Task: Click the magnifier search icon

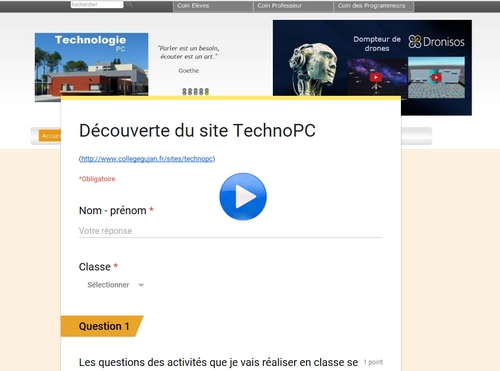Action: click(129, 4)
